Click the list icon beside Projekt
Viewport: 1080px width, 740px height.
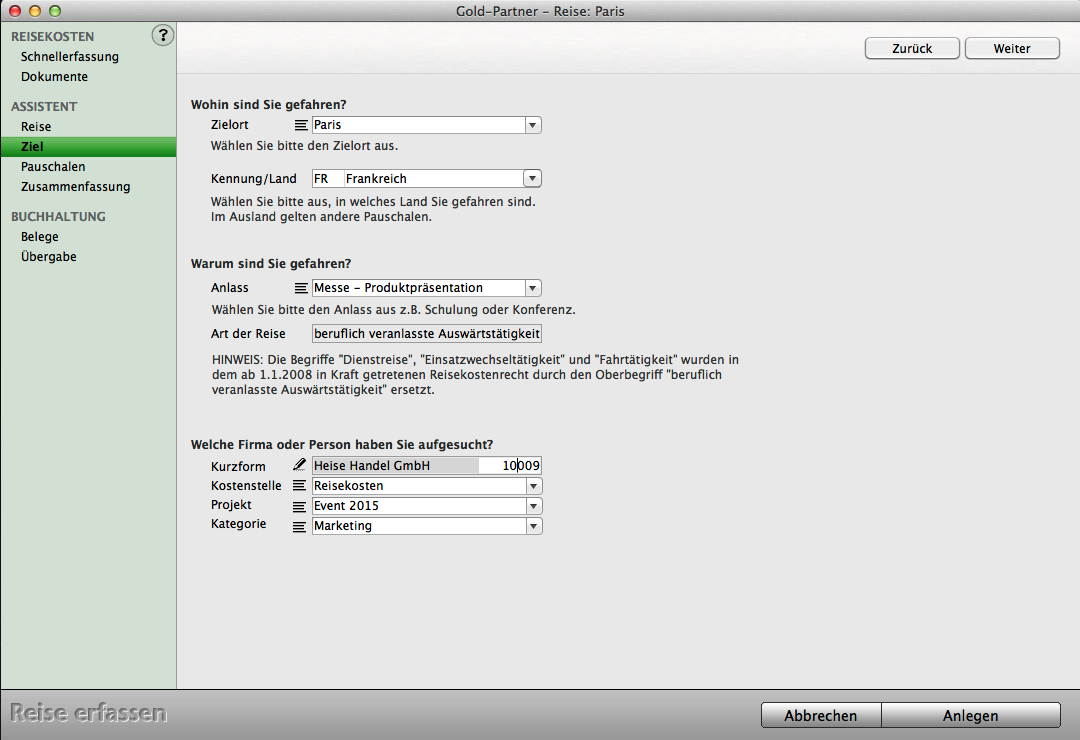click(x=300, y=506)
